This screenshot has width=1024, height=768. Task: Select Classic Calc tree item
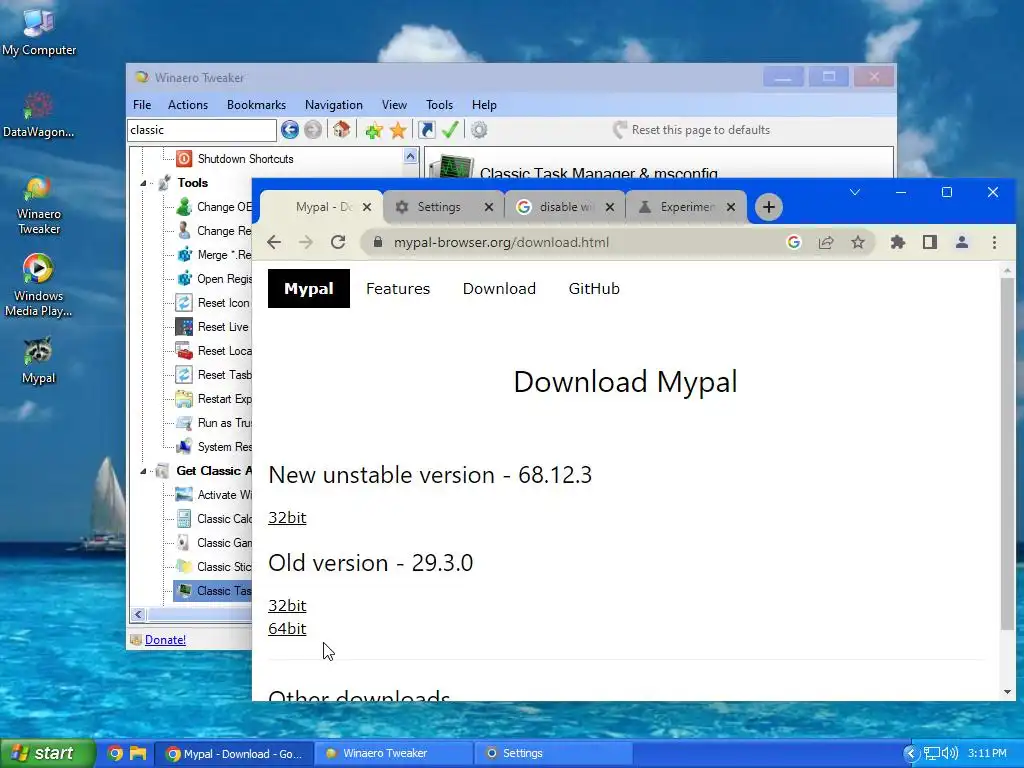point(213,519)
